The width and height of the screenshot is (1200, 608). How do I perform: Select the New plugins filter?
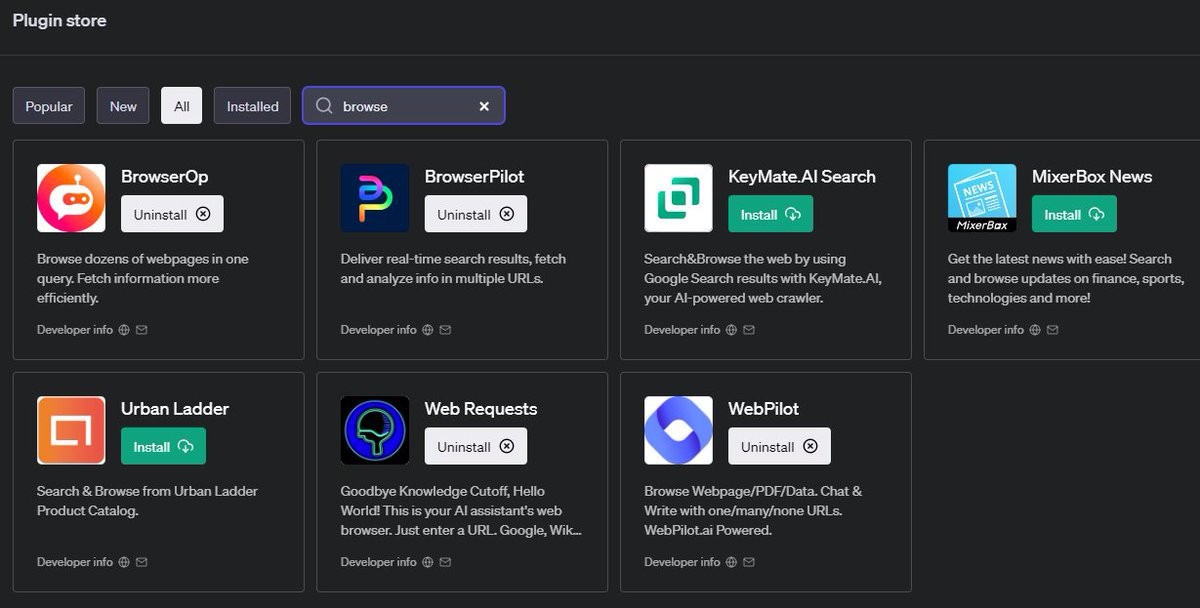[122, 105]
